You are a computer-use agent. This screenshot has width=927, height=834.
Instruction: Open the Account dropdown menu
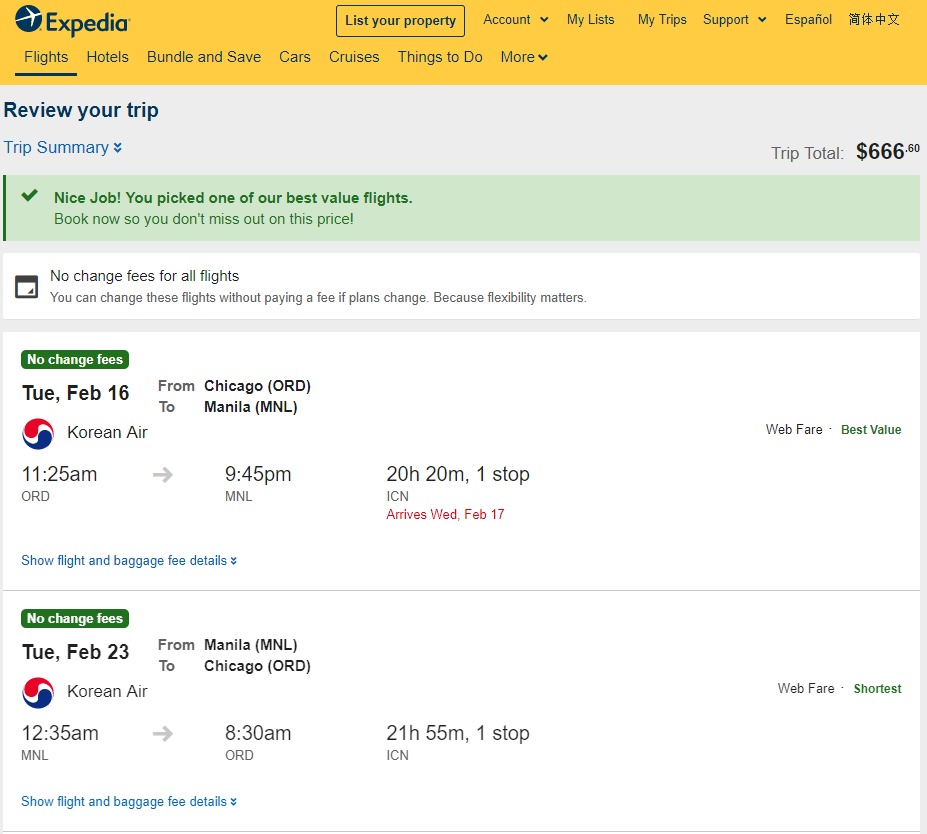(516, 20)
